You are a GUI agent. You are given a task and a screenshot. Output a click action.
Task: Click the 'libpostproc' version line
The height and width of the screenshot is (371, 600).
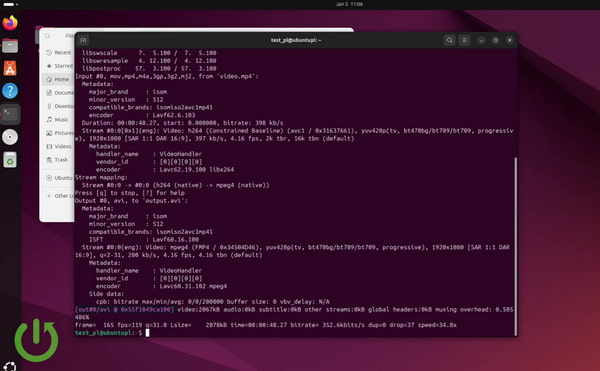(149, 68)
